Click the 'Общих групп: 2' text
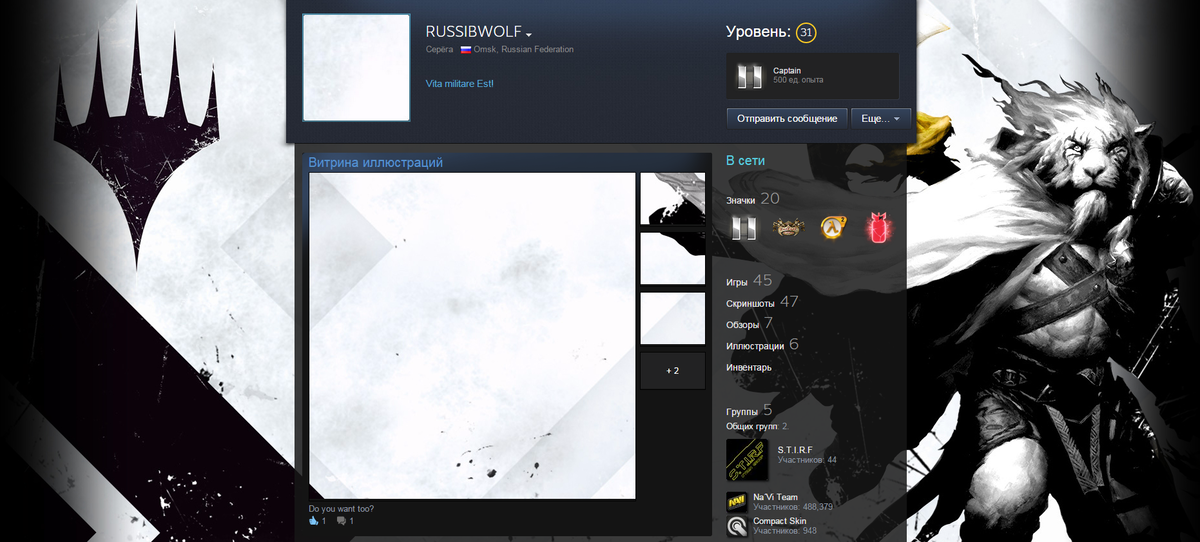 coord(757,426)
